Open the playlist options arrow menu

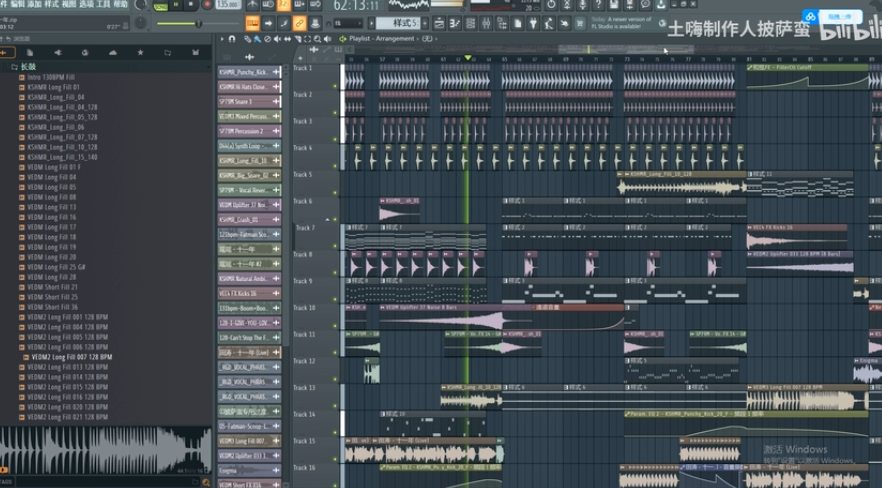point(221,39)
